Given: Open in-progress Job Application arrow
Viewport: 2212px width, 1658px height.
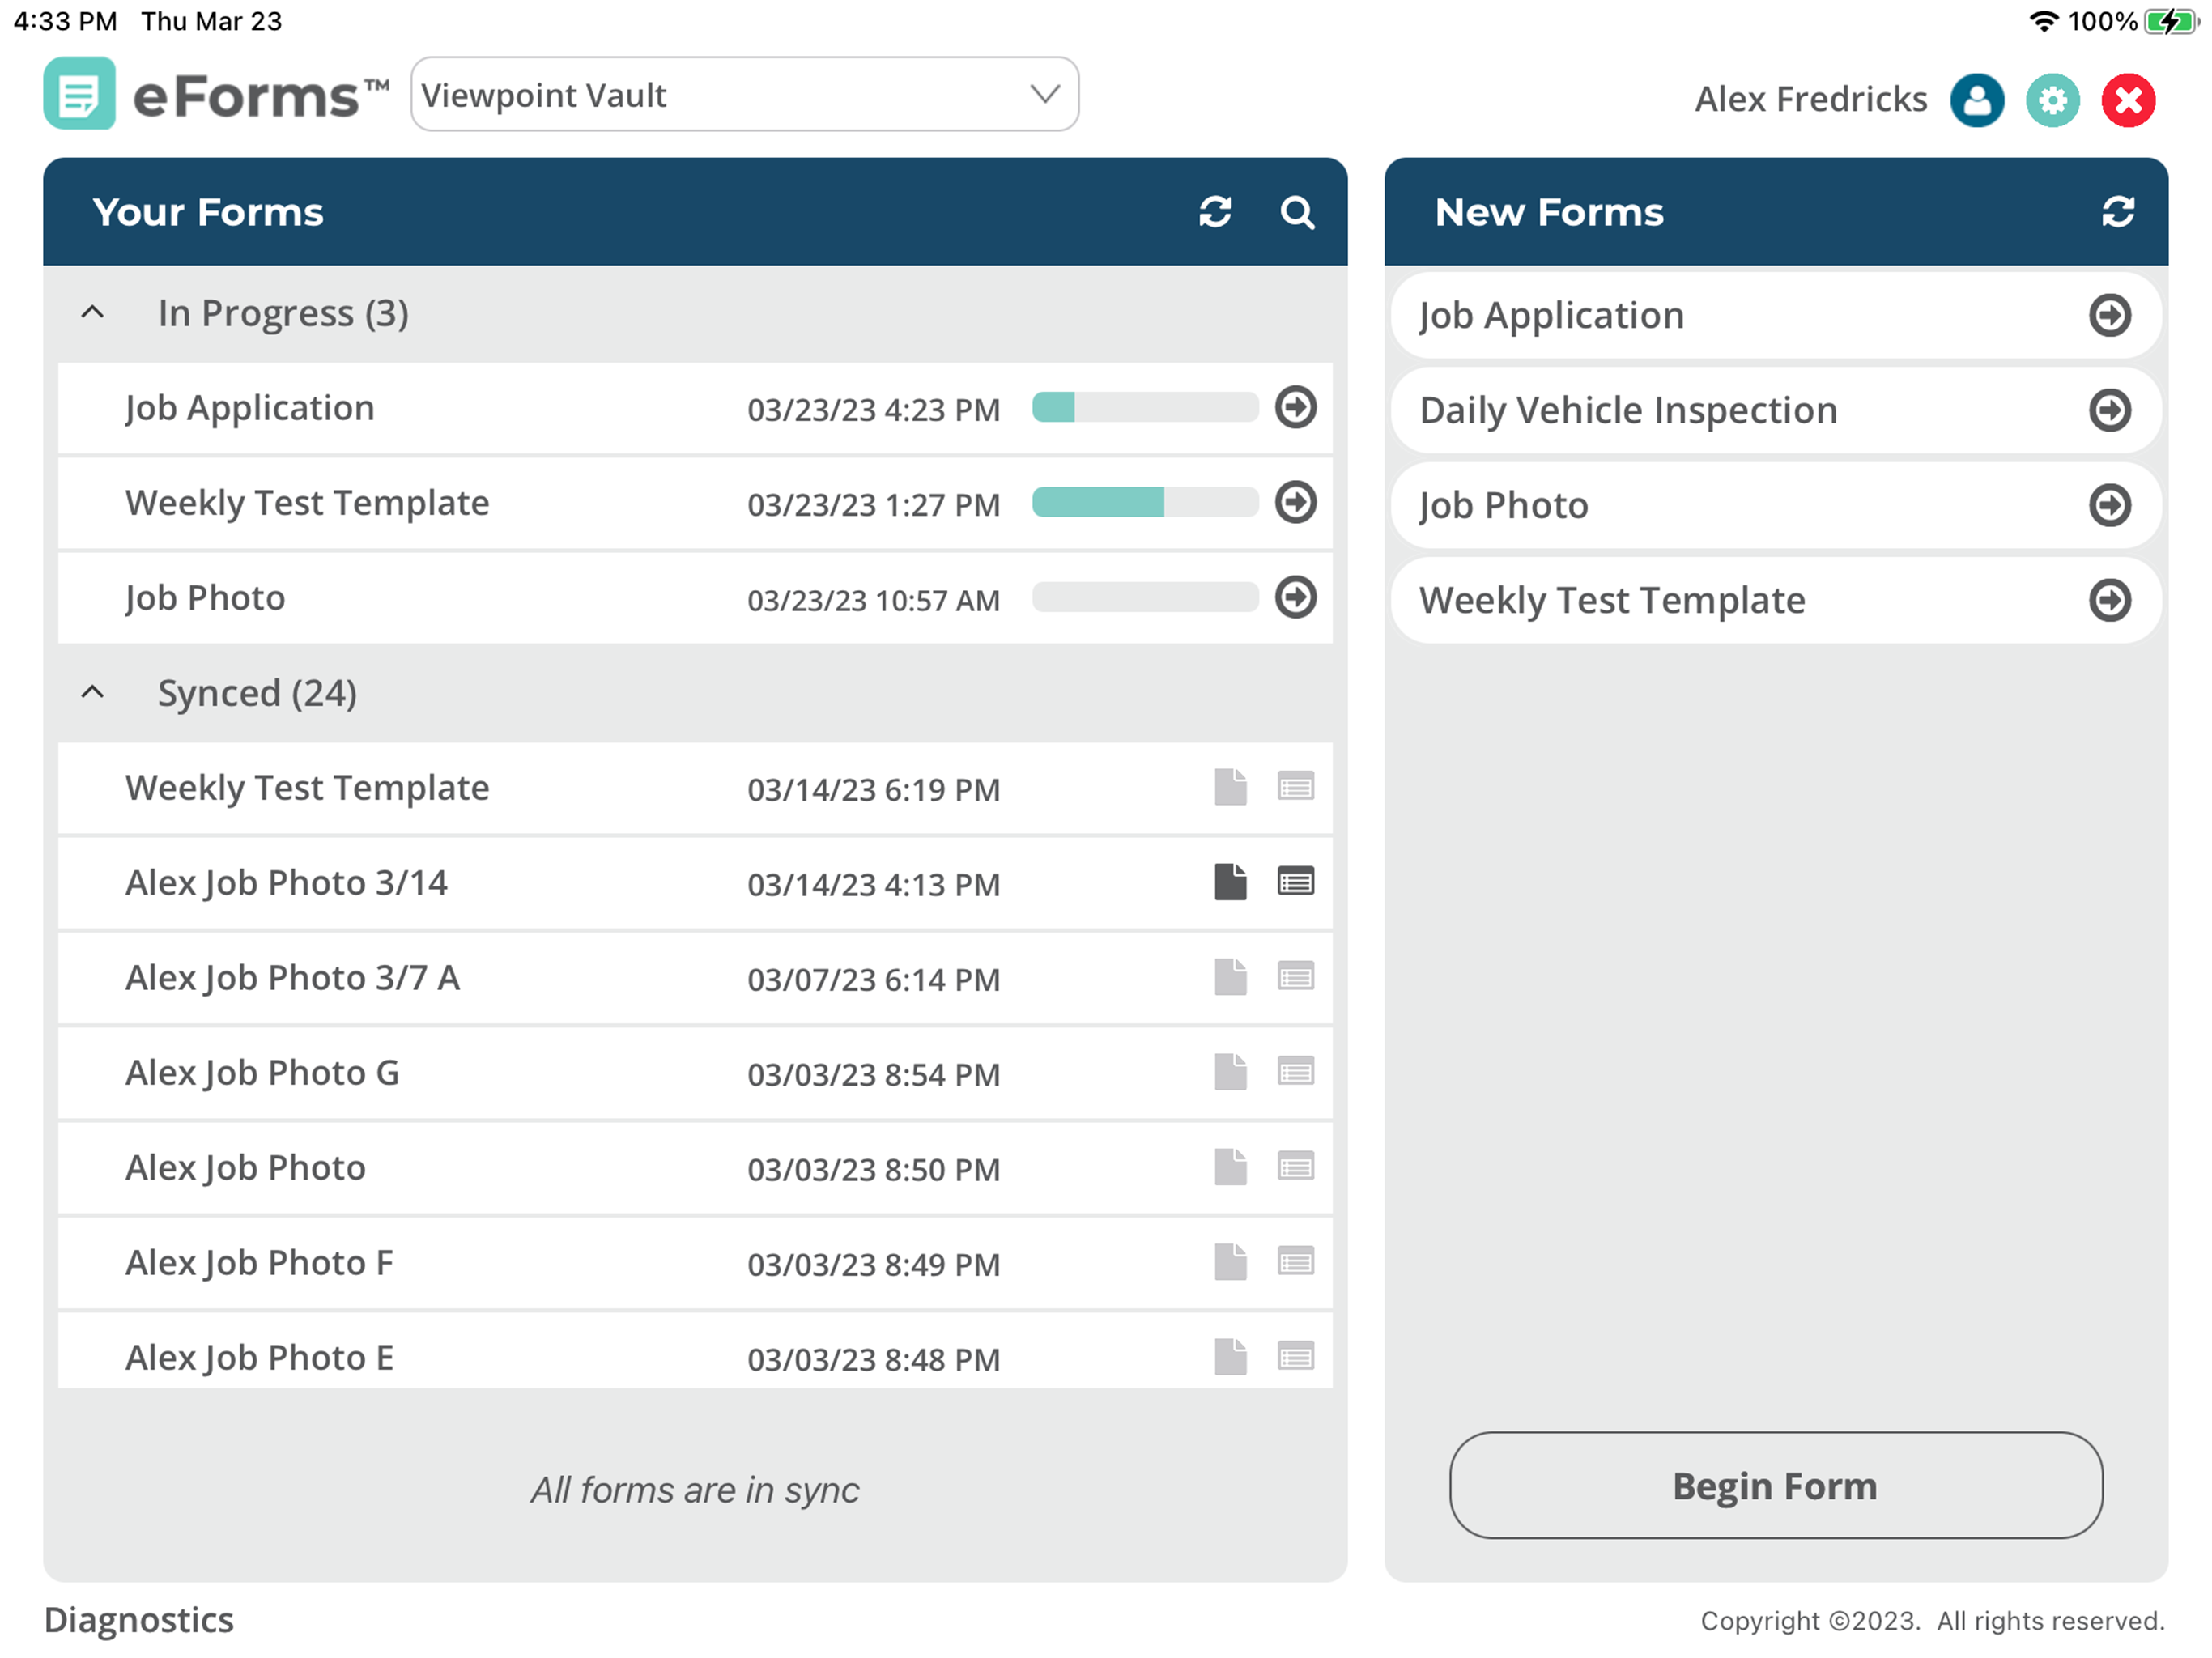Looking at the screenshot, I should (1296, 407).
